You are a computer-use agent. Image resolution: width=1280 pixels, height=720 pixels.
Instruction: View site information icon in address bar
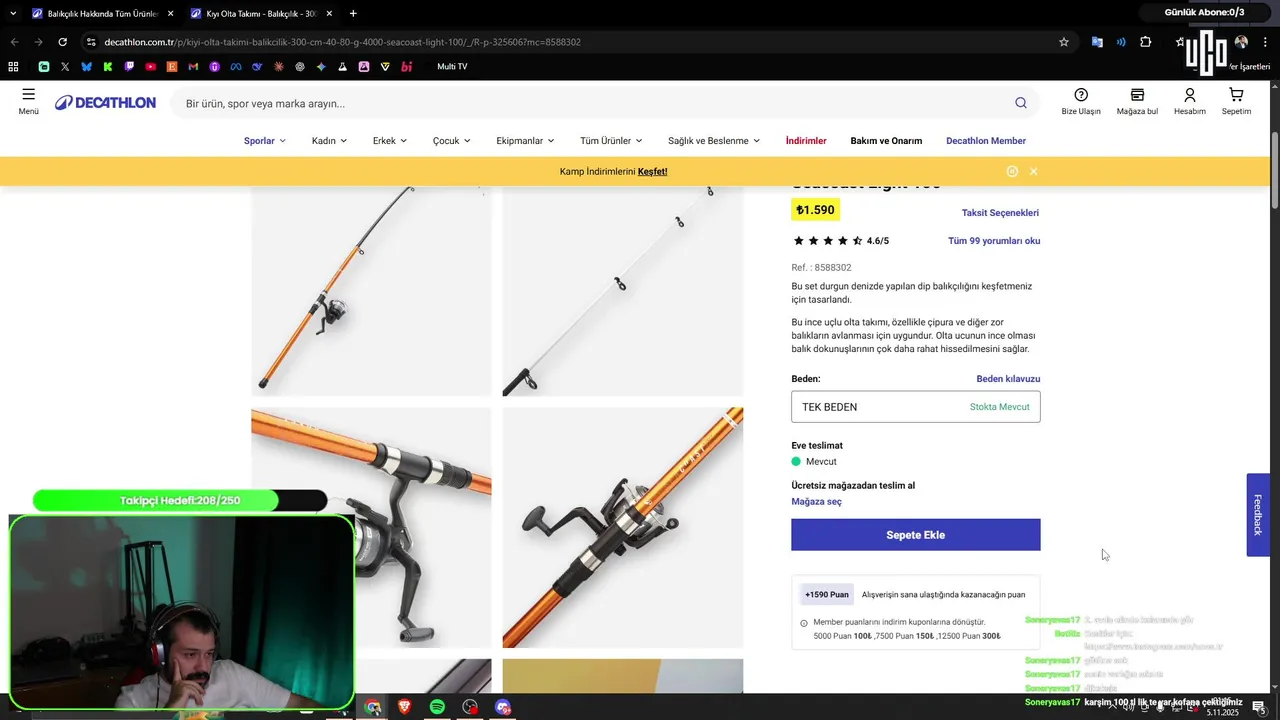91,42
